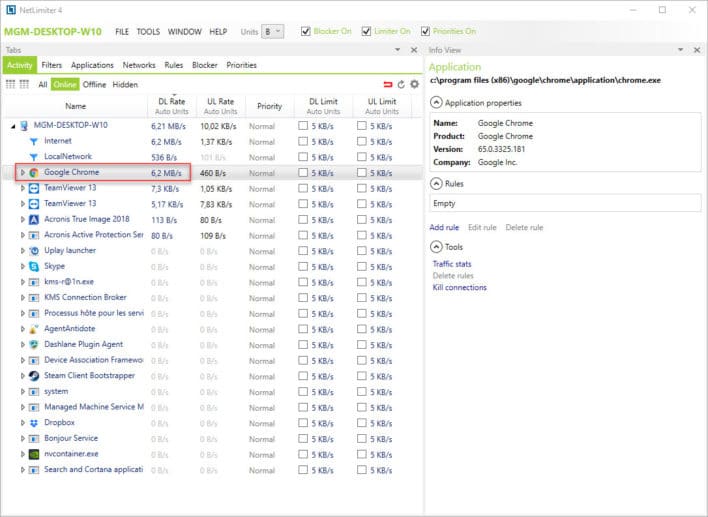The width and height of the screenshot is (708, 517).
Task: Click the Steam Client Bootstrapper icon
Action: pos(34,375)
